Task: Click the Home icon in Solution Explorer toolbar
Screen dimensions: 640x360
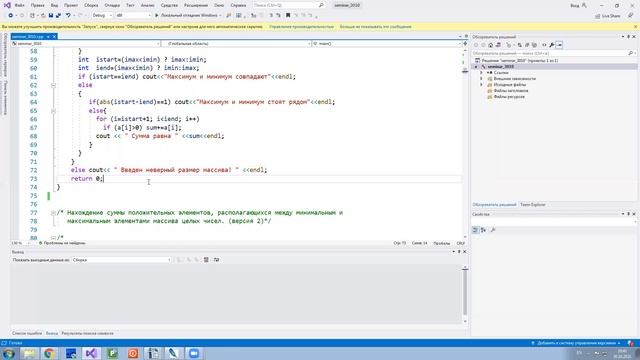Action: pos(491,45)
